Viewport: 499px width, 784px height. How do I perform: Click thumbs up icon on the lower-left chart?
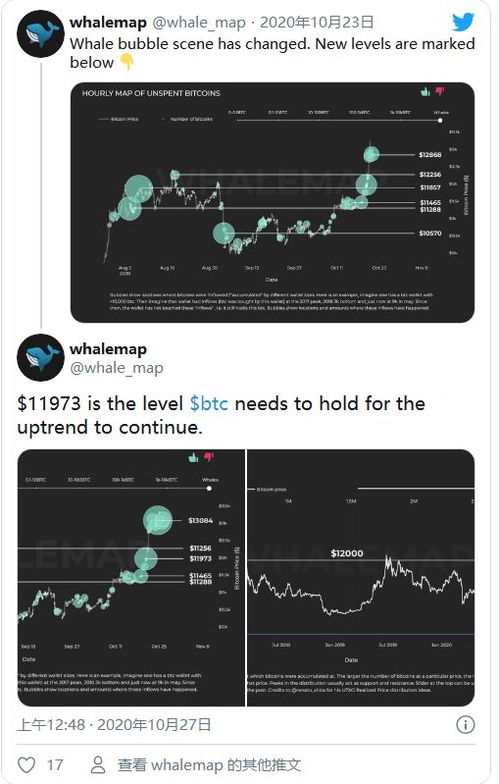(194, 457)
